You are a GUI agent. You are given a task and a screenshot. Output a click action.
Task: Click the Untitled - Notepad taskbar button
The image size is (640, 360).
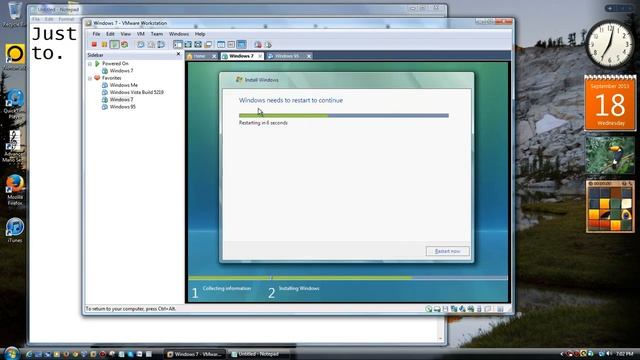pos(258,354)
